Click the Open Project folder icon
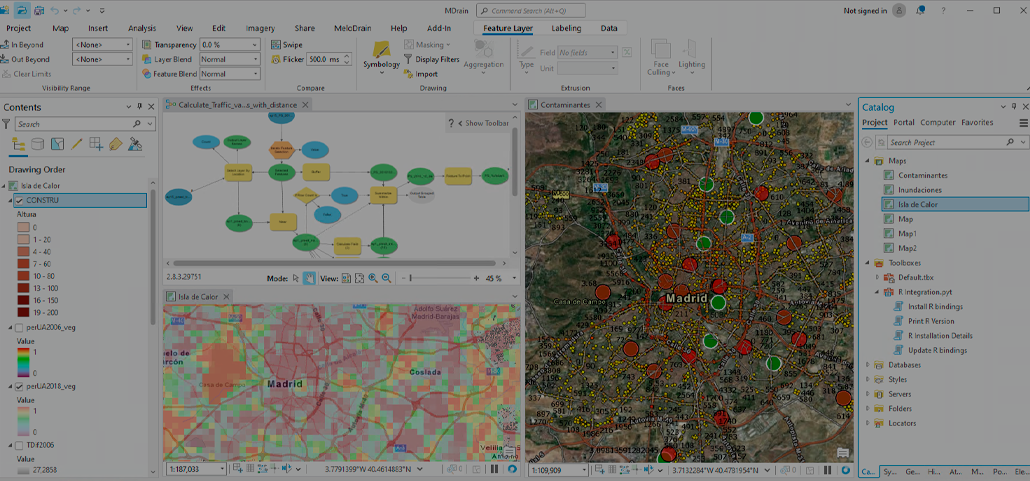This screenshot has width=1030, height=481. pyautogui.click(x=21, y=11)
